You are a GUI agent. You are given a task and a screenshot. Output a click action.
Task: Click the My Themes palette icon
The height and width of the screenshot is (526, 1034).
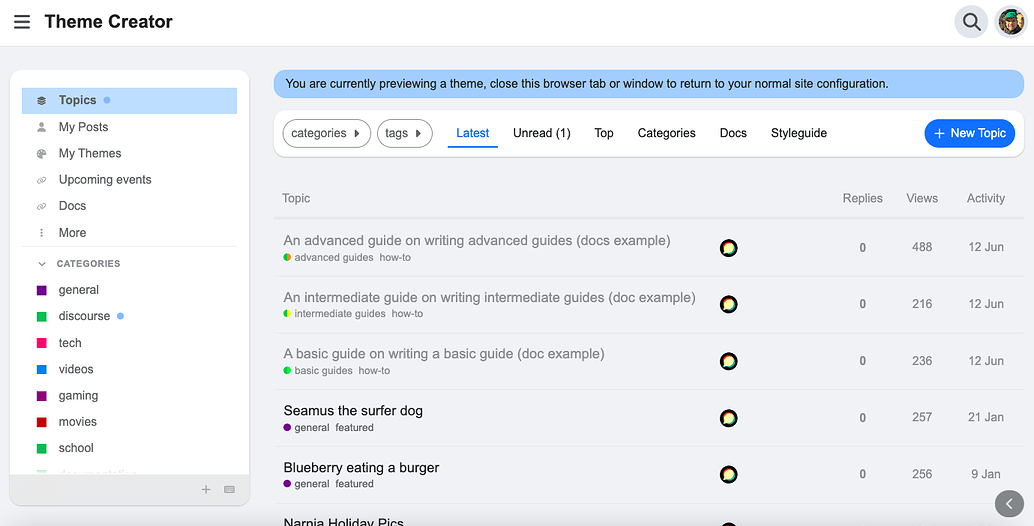(x=41, y=154)
